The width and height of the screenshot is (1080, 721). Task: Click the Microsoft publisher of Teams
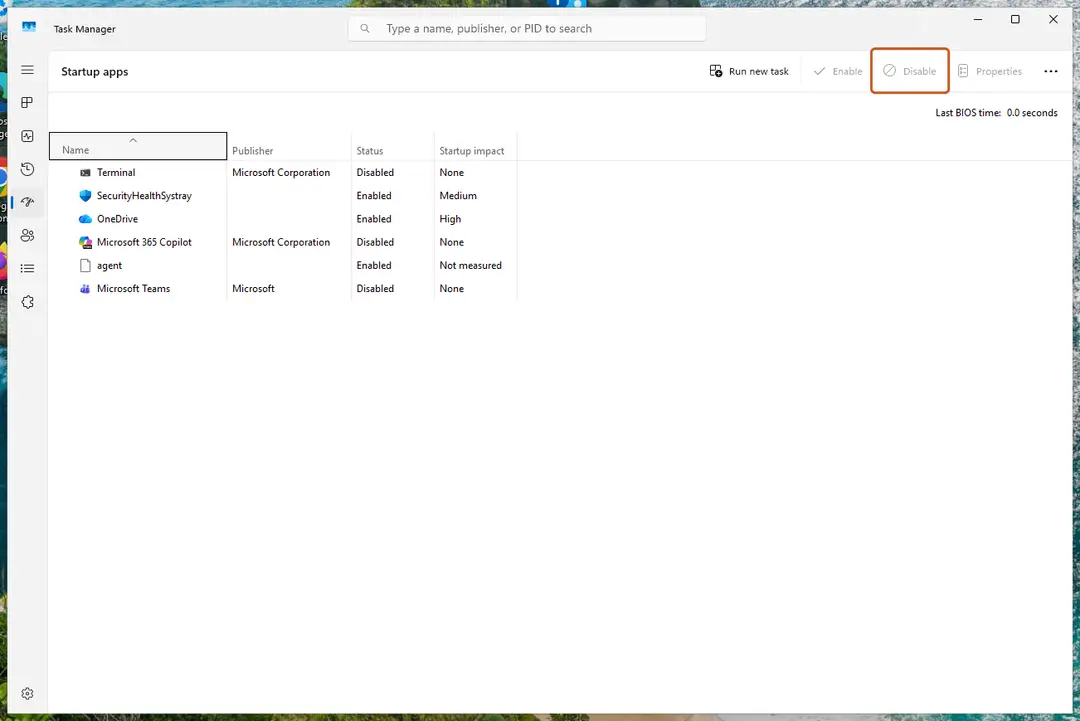point(253,289)
